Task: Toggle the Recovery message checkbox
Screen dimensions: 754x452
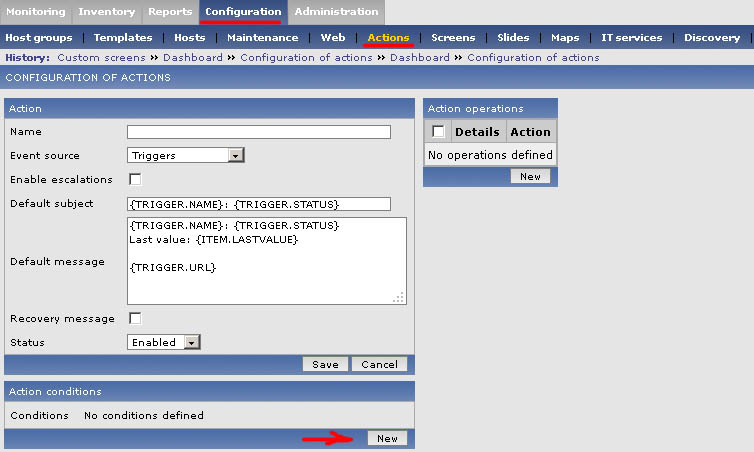Action: tap(136, 318)
